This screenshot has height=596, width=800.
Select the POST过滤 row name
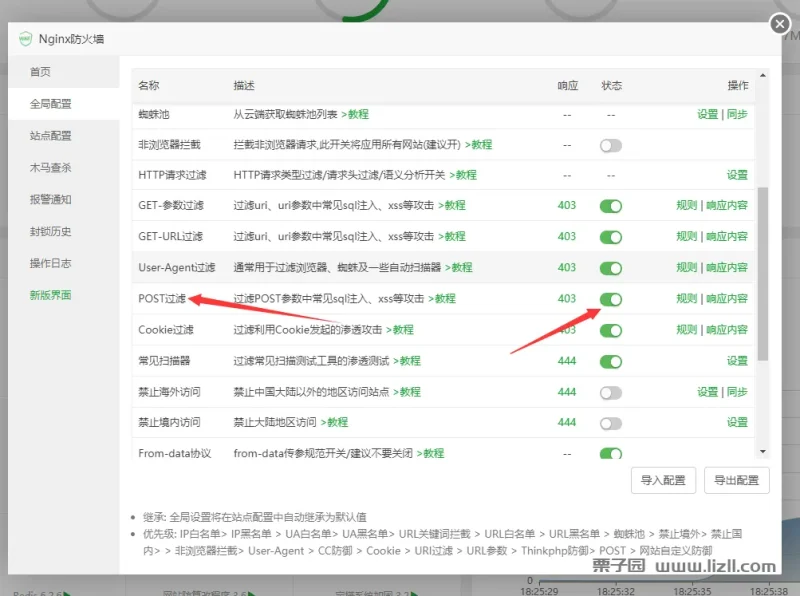(x=162, y=299)
